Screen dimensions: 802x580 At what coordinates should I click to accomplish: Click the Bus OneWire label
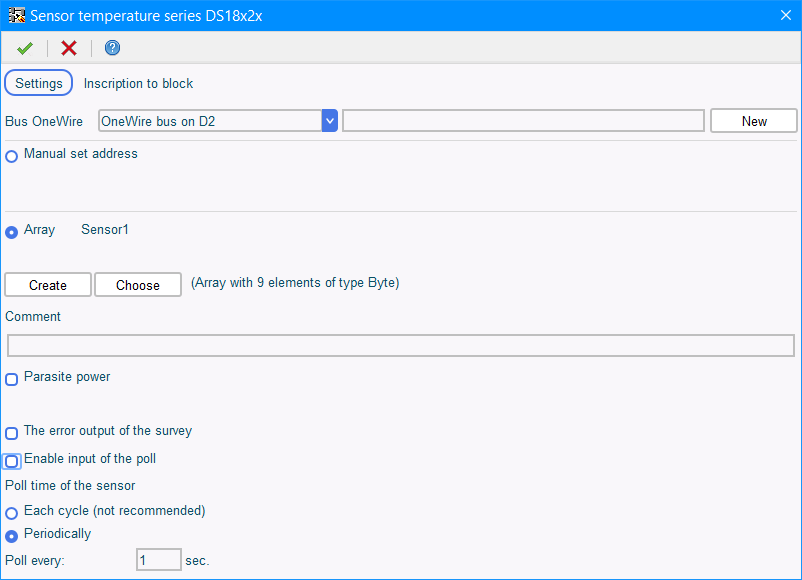44,121
